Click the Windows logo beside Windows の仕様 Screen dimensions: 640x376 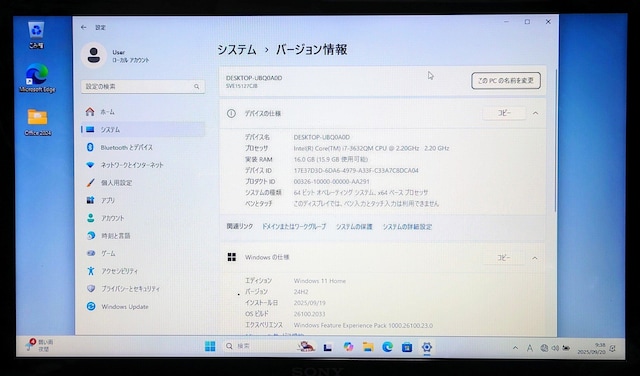click(232, 257)
